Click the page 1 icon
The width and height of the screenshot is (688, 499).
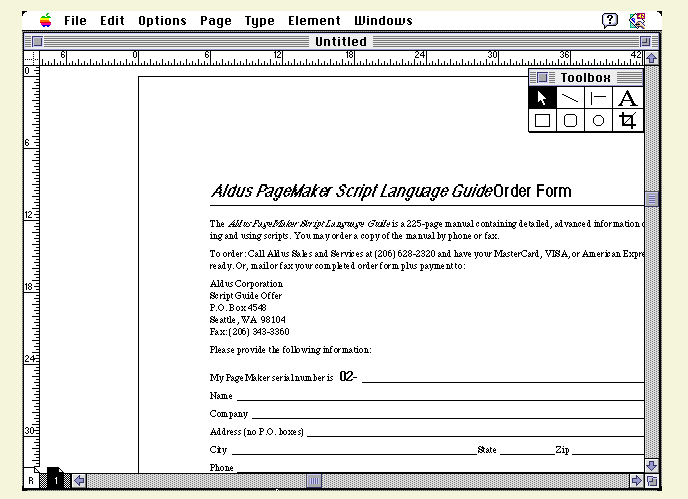click(x=54, y=480)
